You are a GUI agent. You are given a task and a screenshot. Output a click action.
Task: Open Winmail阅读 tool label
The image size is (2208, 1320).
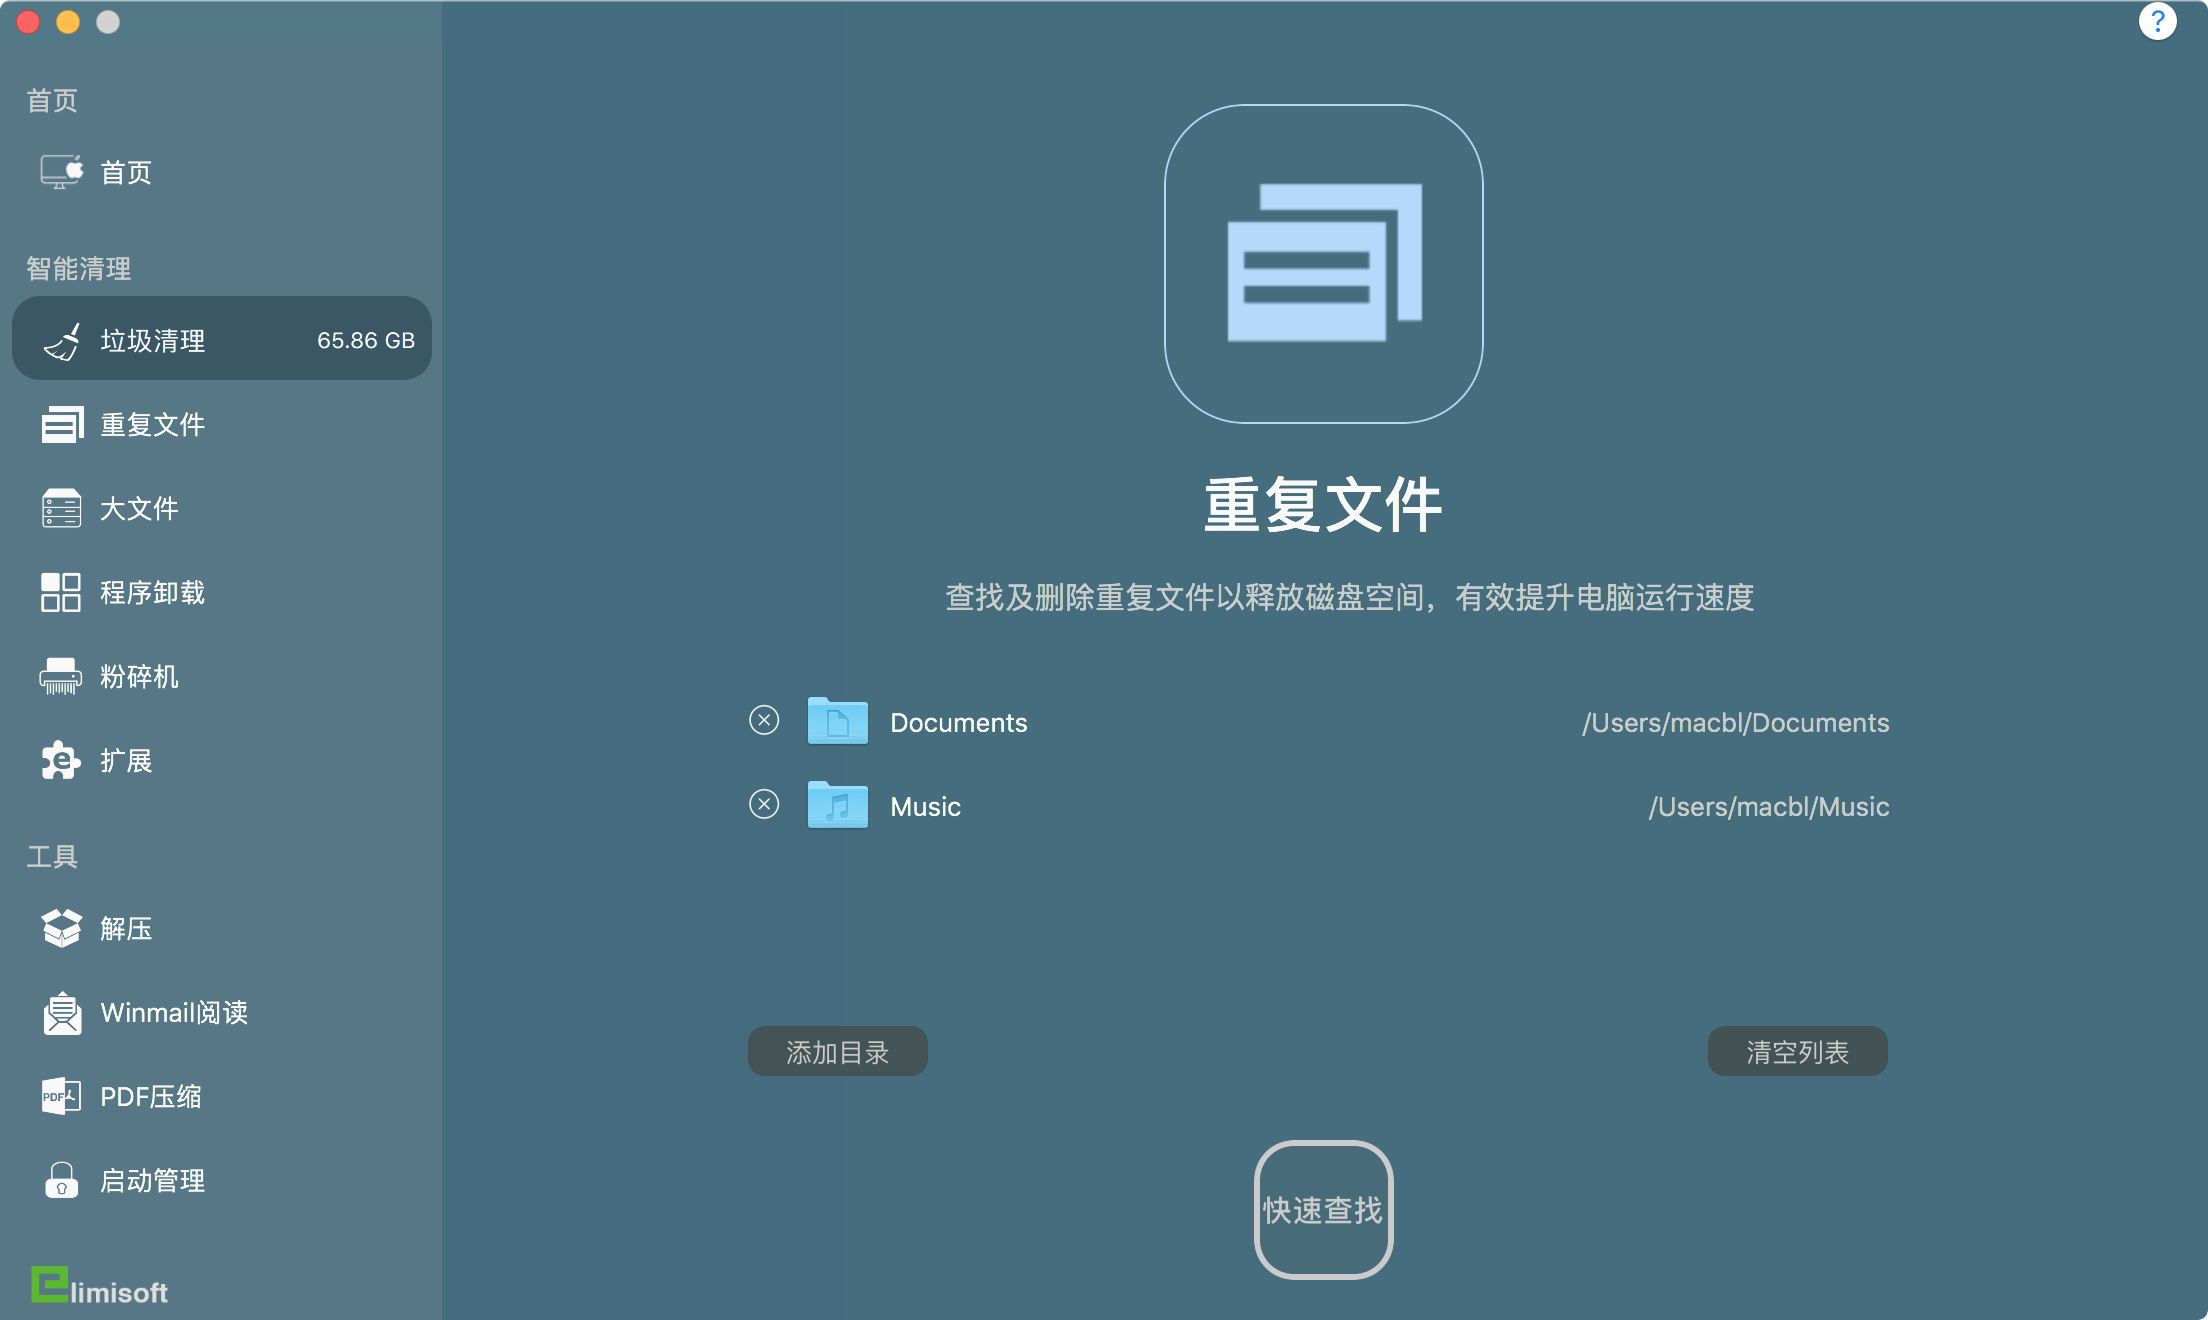tap(174, 1013)
